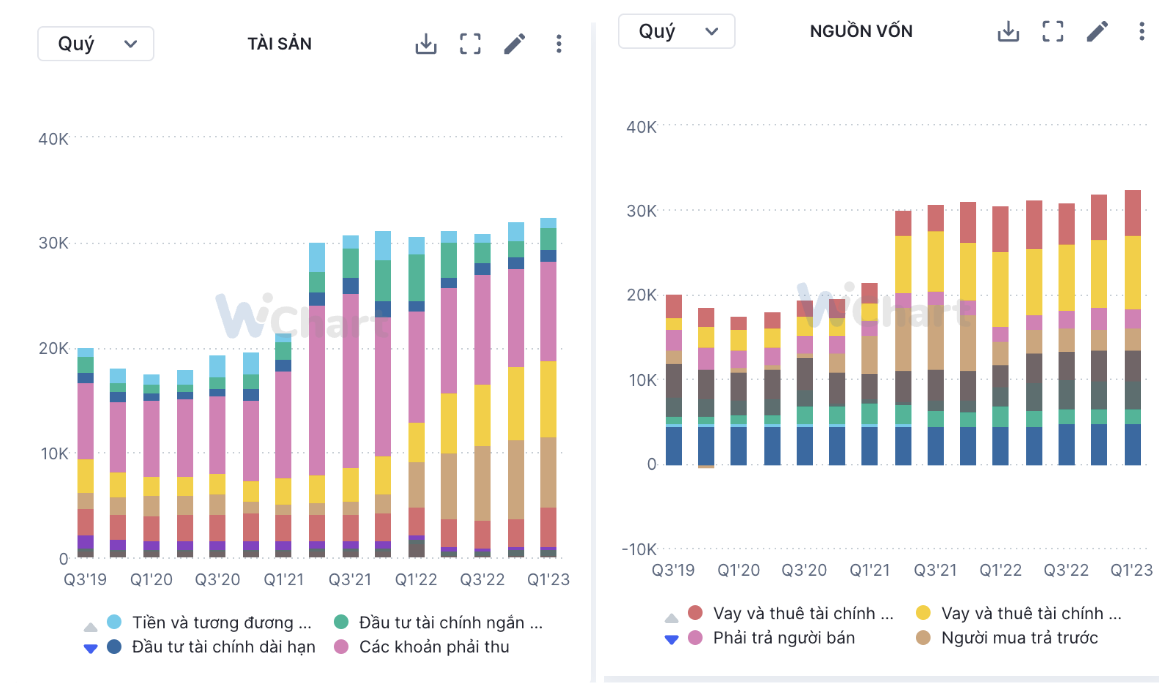Toggle Đầu tư tài chính dài hạn series
The width and height of the screenshot is (1159, 694).
223,647
